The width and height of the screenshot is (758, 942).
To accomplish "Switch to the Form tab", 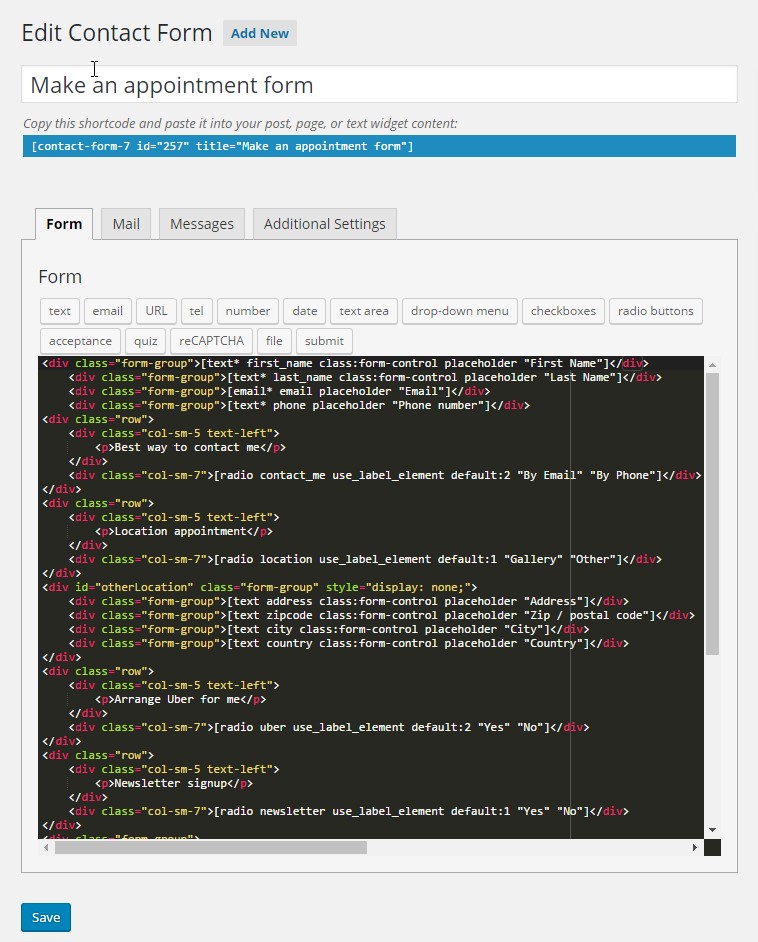I will (x=64, y=224).
